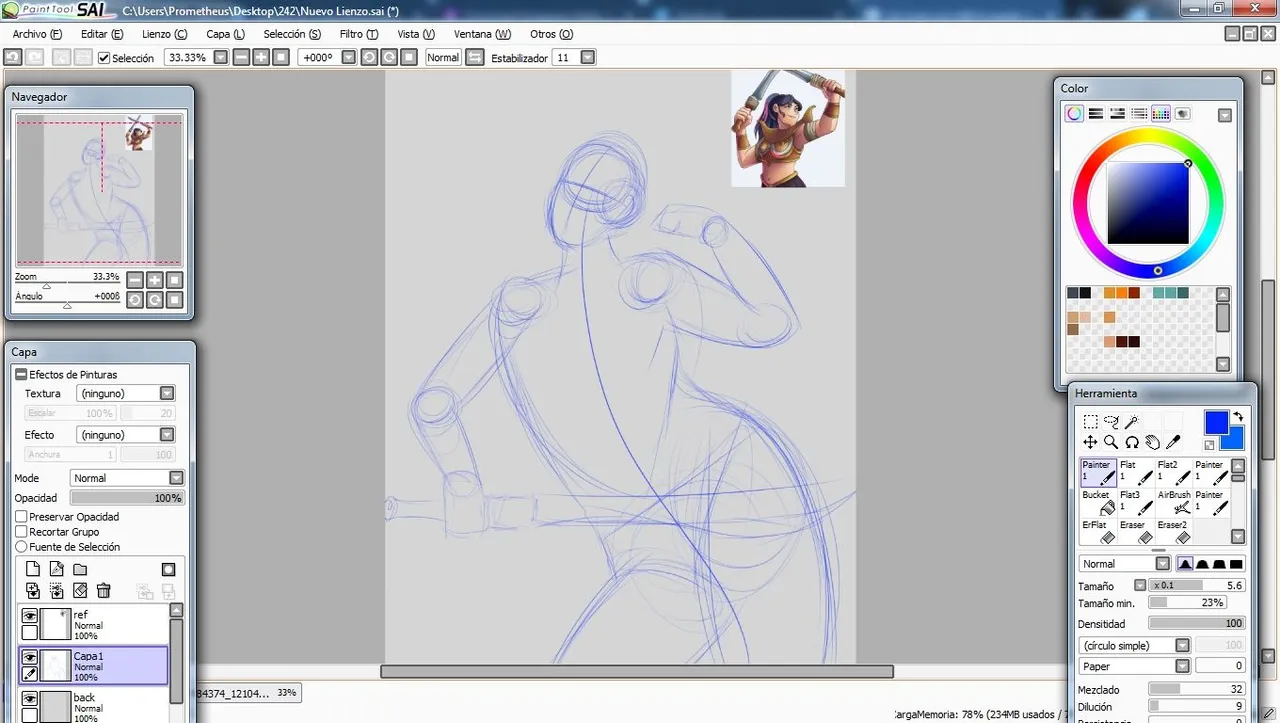This screenshot has width=1280, height=723.
Task: Enable Recortar Grupo
Action: 21,532
